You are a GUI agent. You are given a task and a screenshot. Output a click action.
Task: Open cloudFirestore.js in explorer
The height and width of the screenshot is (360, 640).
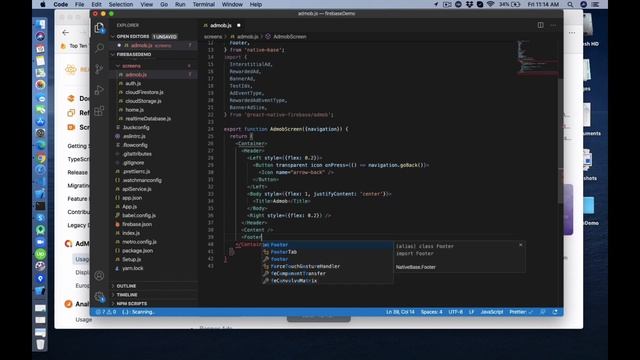click(144, 92)
